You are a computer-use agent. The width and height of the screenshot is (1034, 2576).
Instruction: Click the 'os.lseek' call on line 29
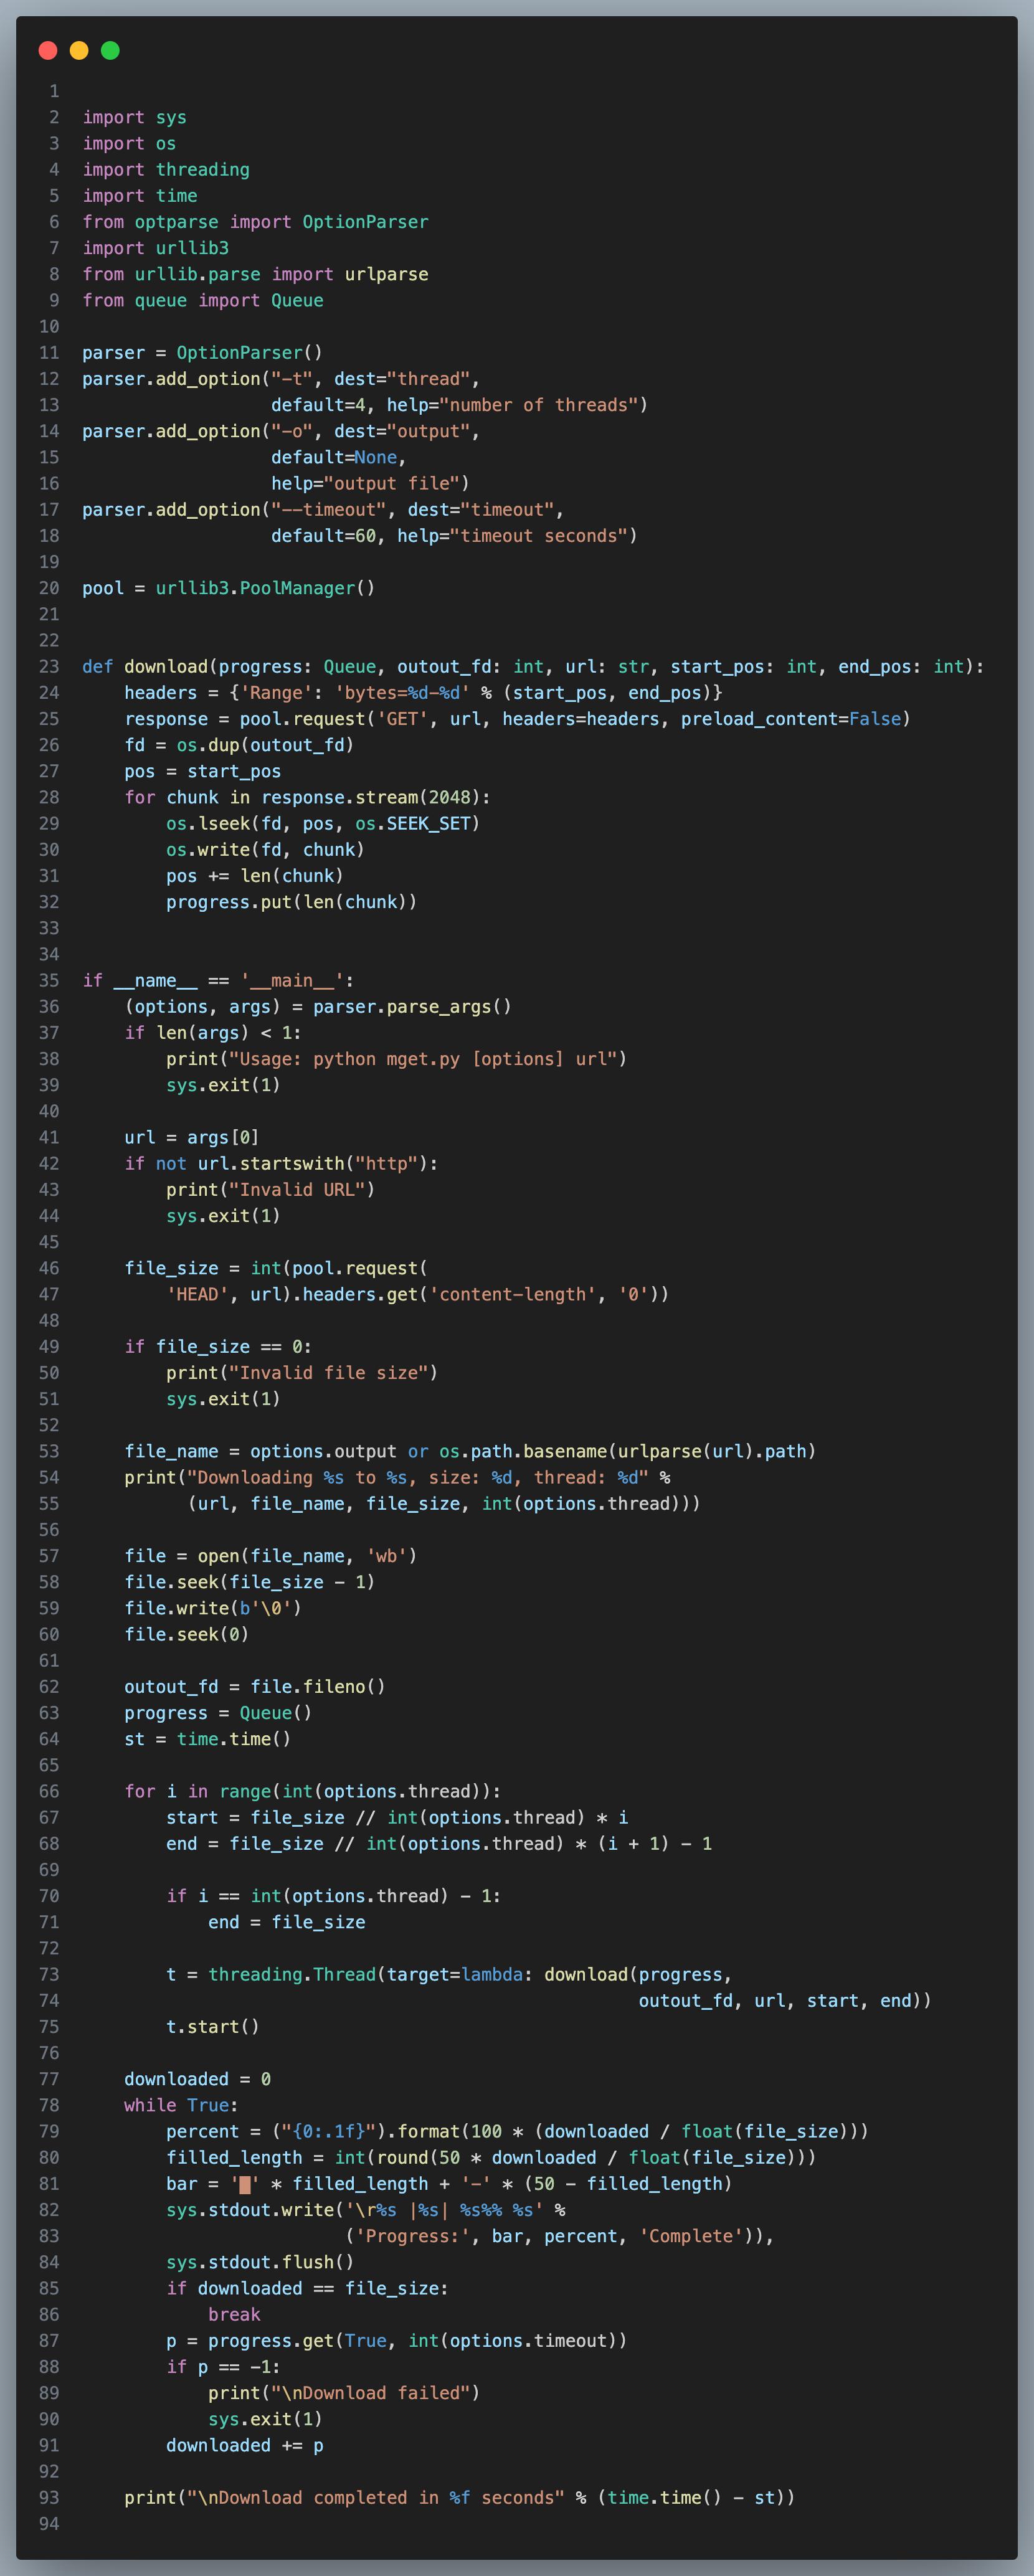(207, 823)
